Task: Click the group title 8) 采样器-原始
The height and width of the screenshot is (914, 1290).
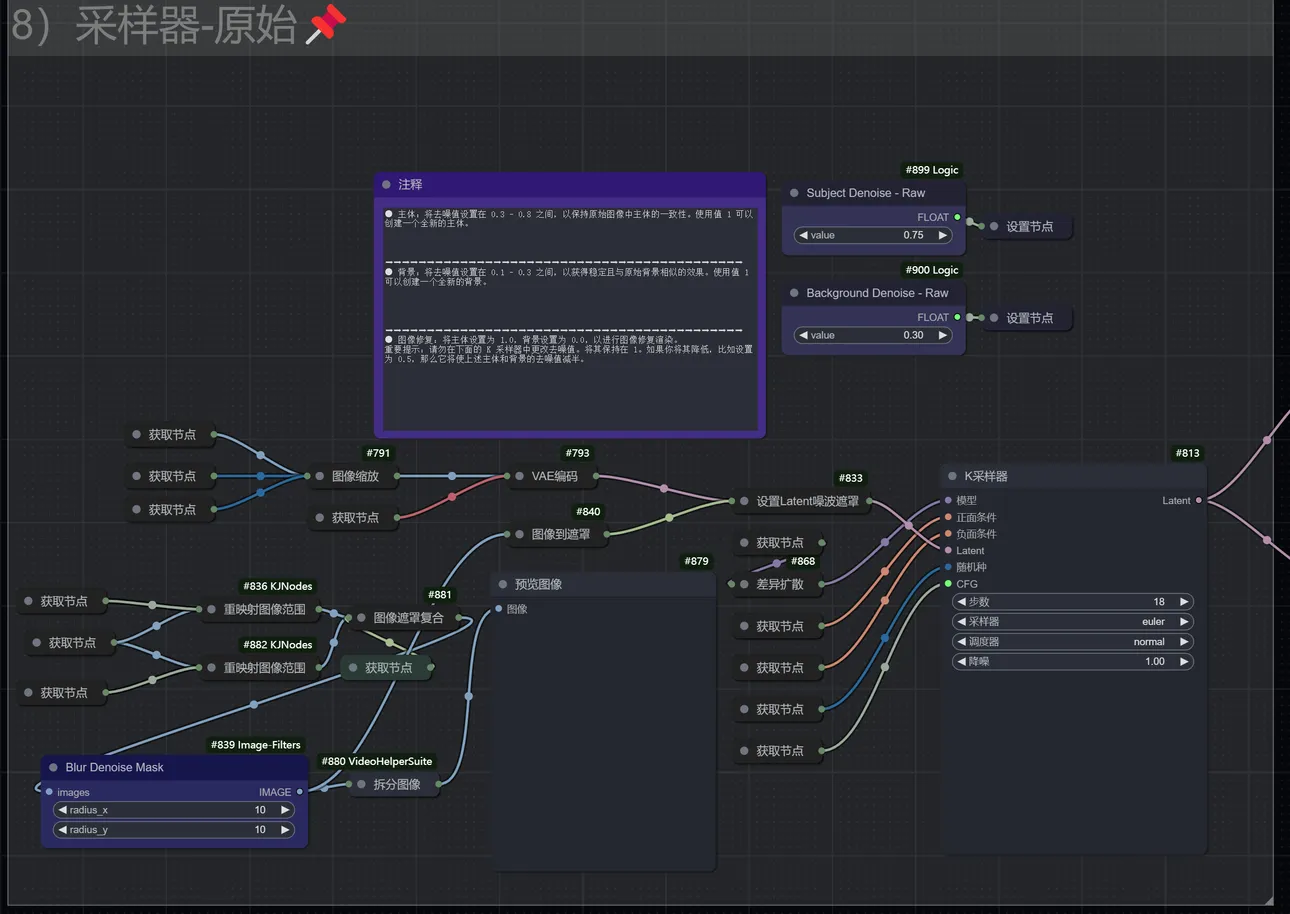Action: click(x=153, y=26)
